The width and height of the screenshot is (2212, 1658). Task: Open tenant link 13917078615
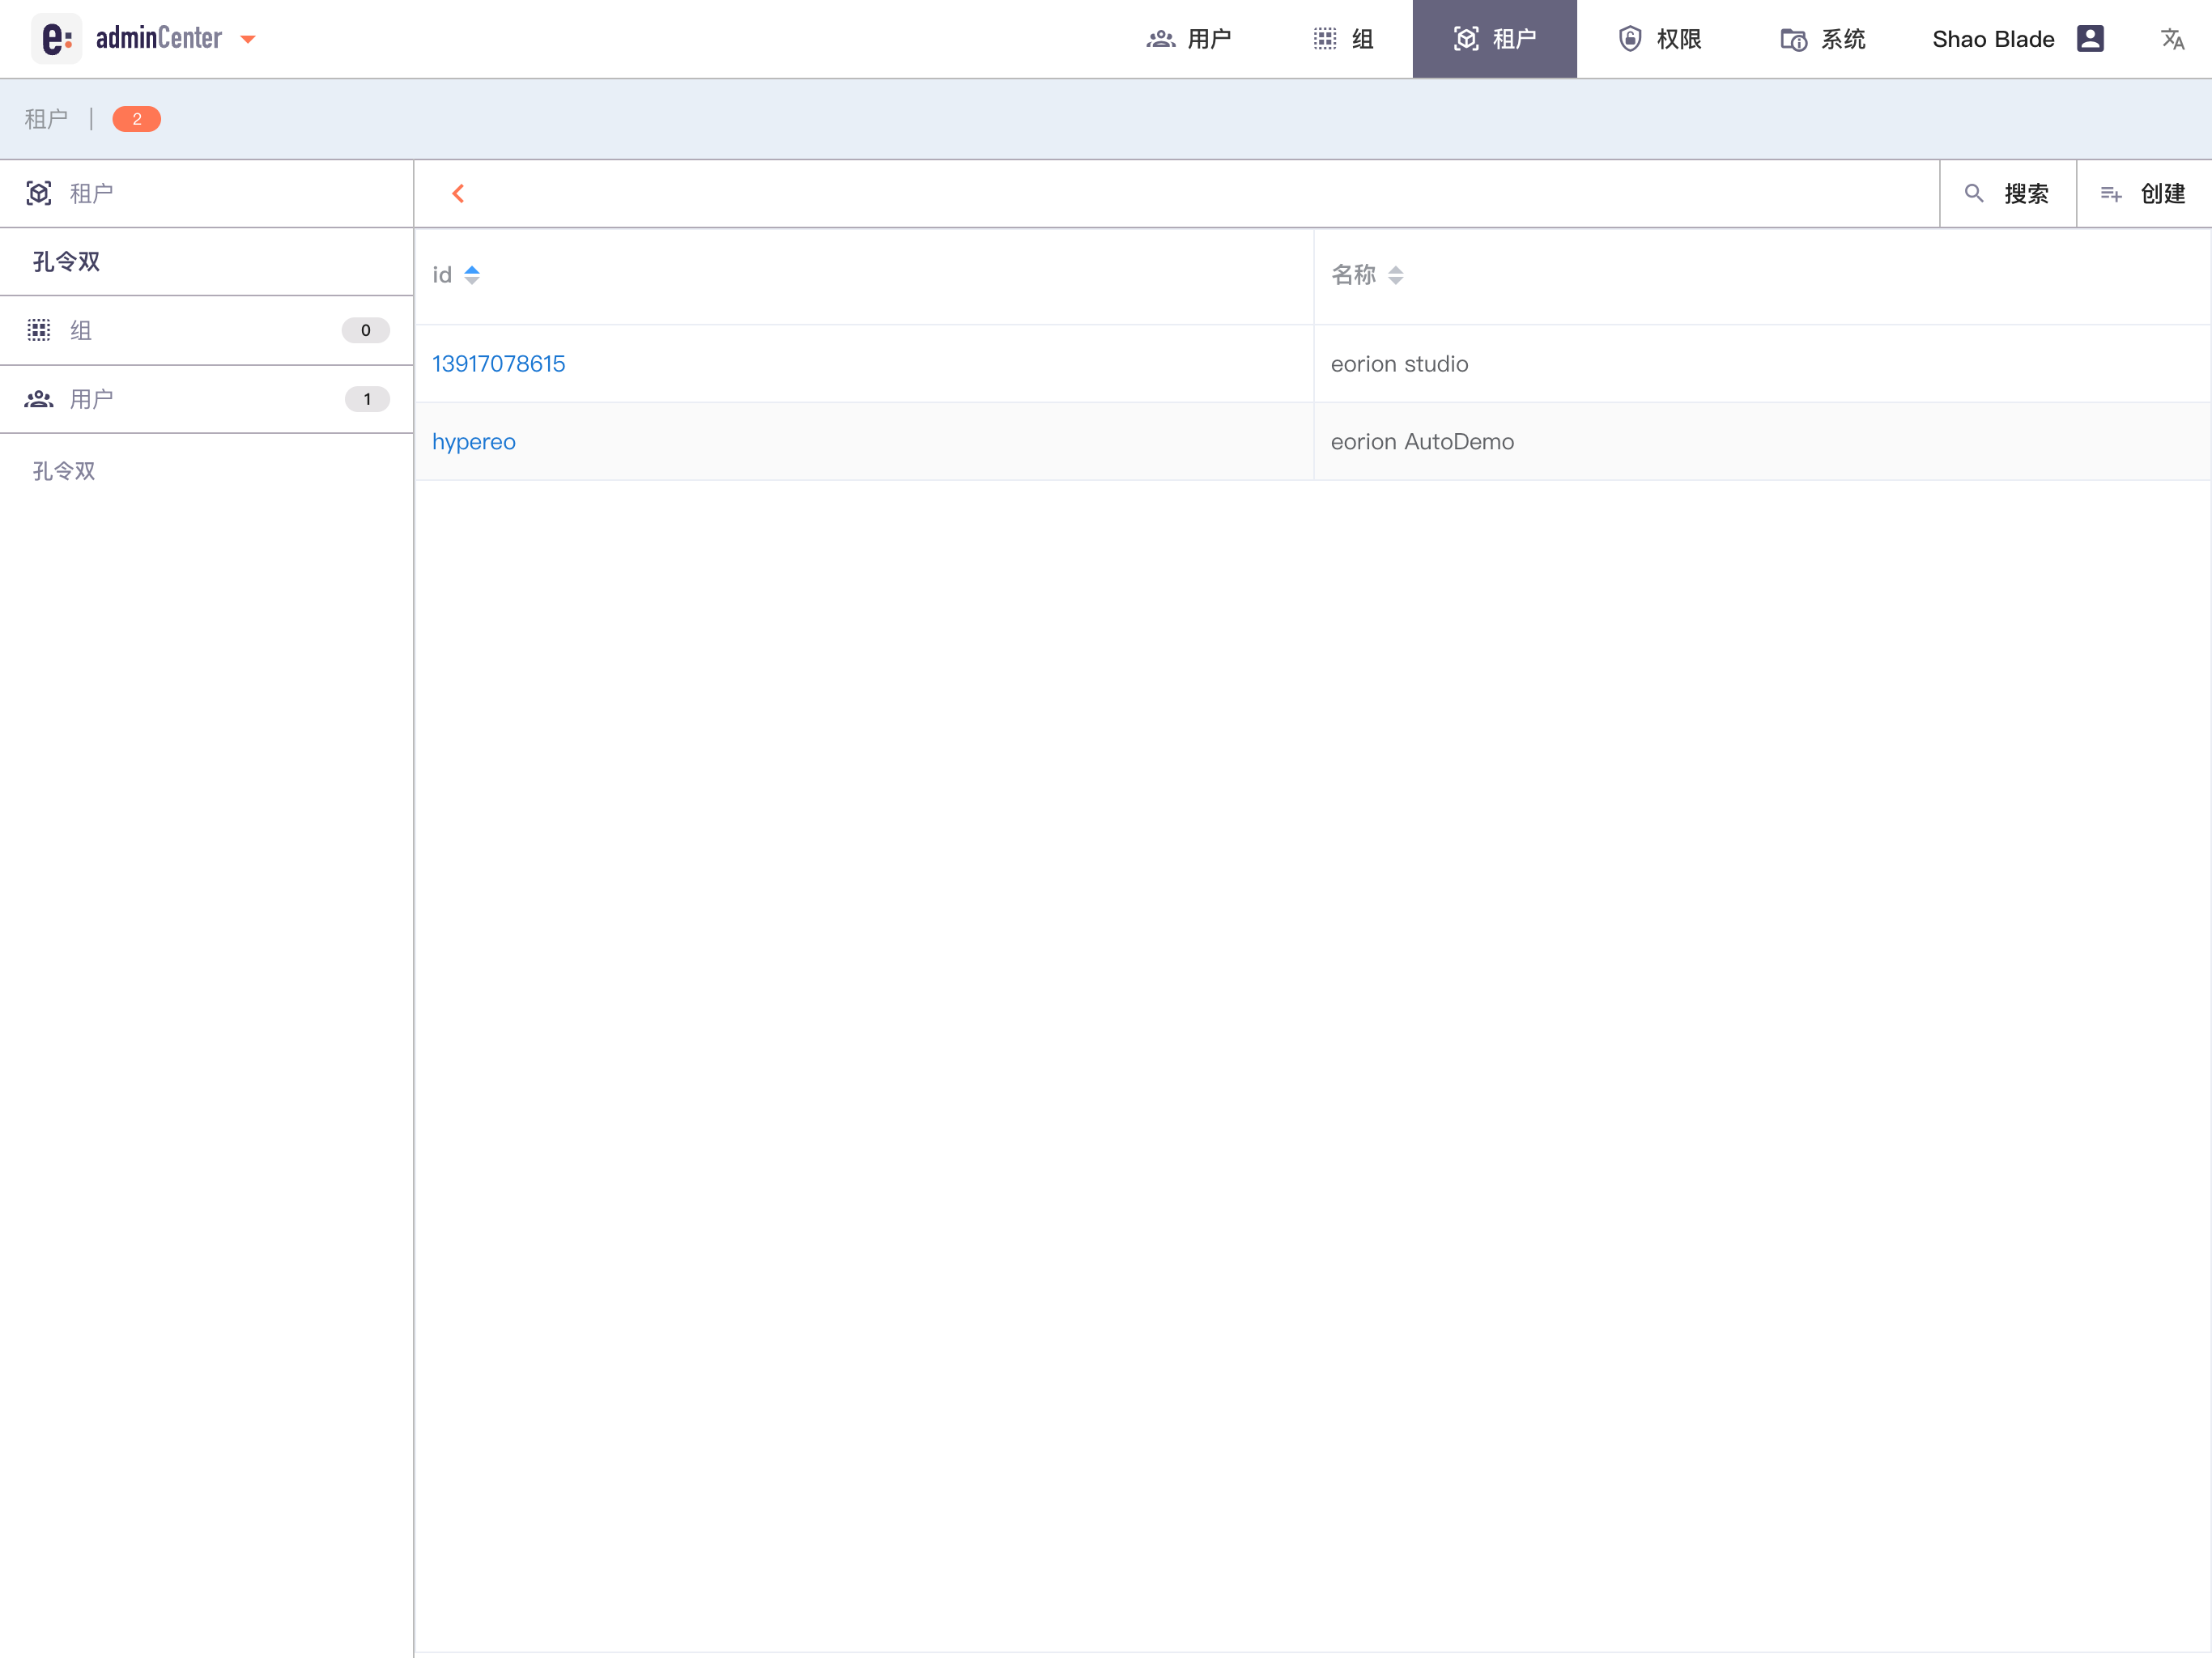(498, 364)
